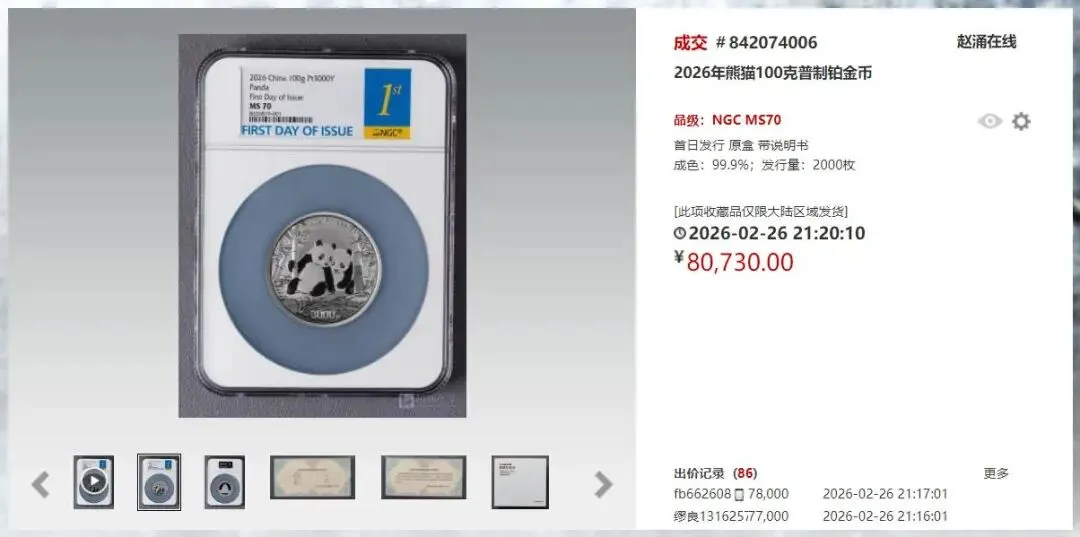The image size is (1080, 537).
Task: Click the phone icon next to fb662608
Action: point(740,494)
